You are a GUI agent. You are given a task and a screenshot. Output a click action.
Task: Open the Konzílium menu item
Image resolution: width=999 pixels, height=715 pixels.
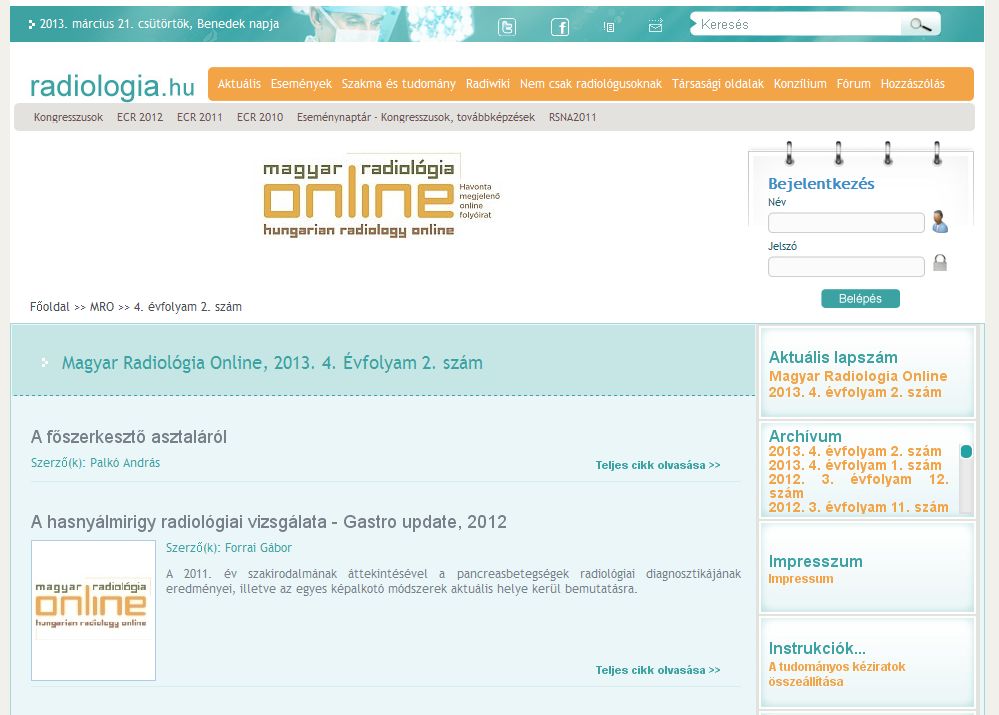click(800, 83)
